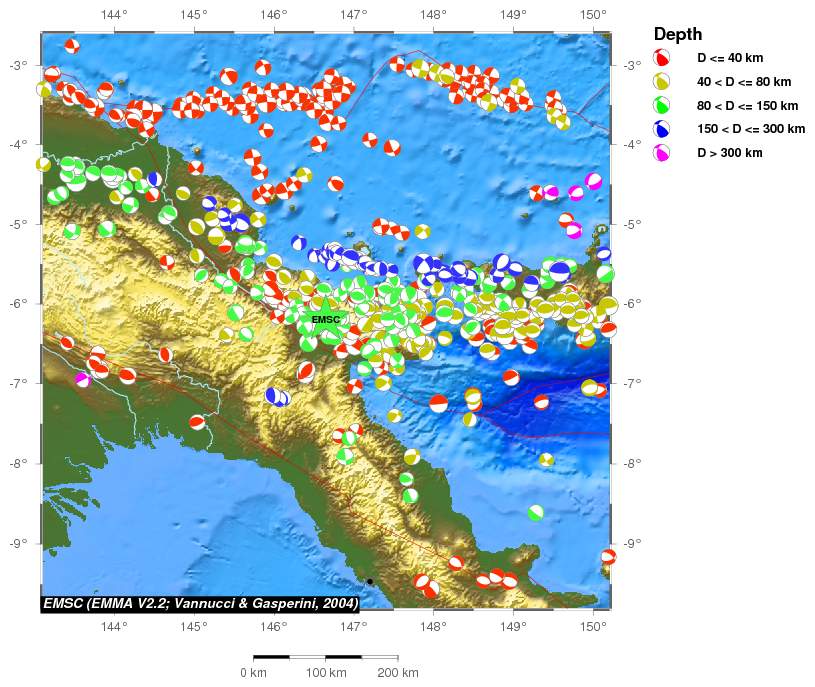Screen dimensions: 815x687
Task: Click the yellow beachball icon in the legend
Action: 661,82
